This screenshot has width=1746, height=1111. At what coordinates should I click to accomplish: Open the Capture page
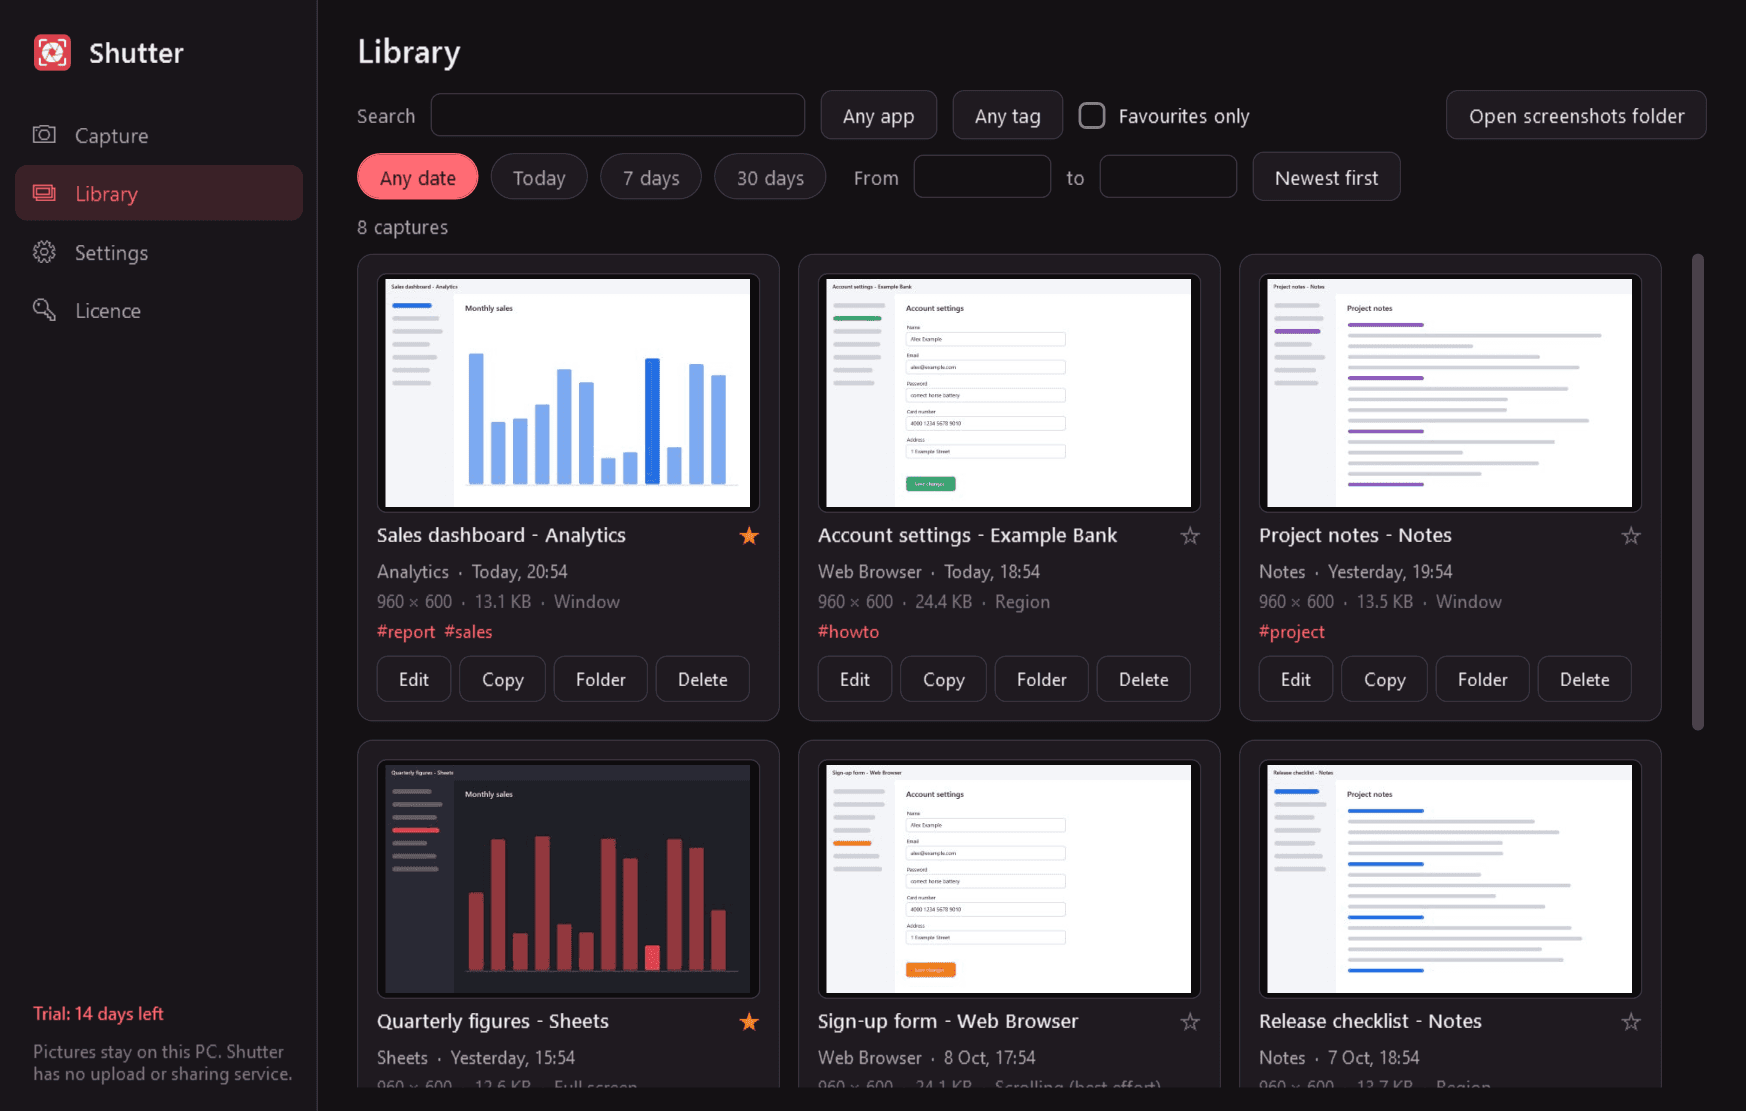(x=159, y=135)
